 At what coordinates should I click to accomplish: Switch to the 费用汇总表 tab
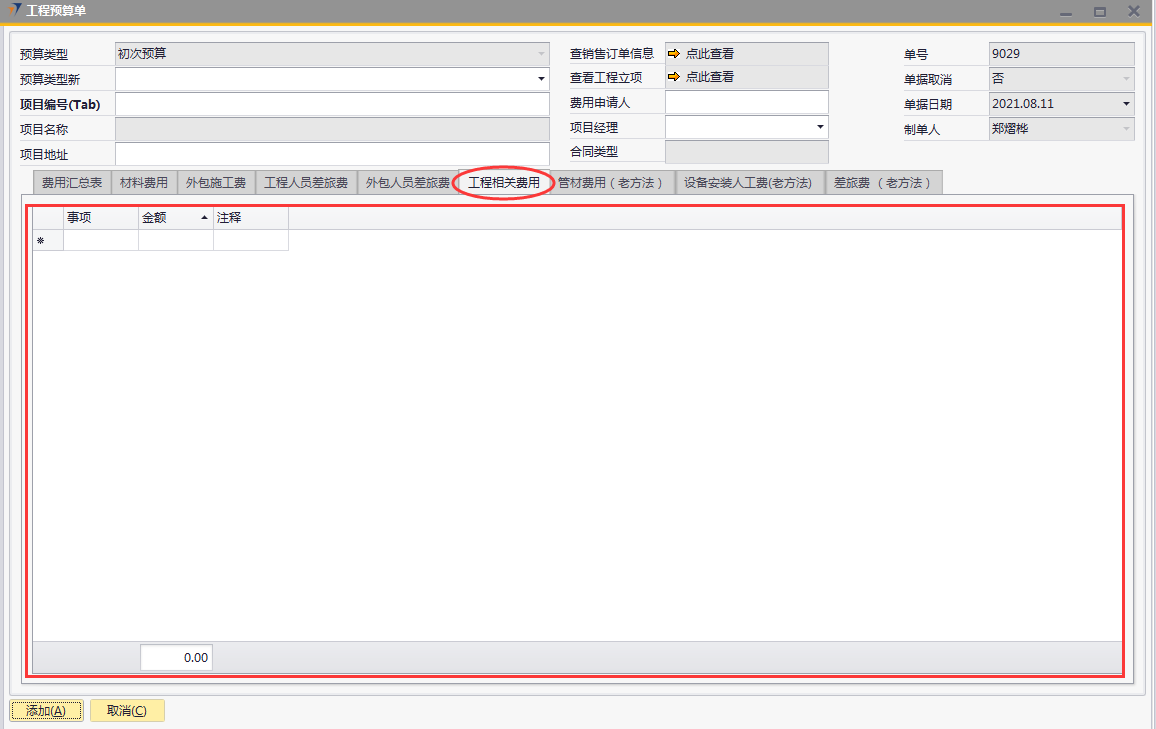[x=72, y=183]
